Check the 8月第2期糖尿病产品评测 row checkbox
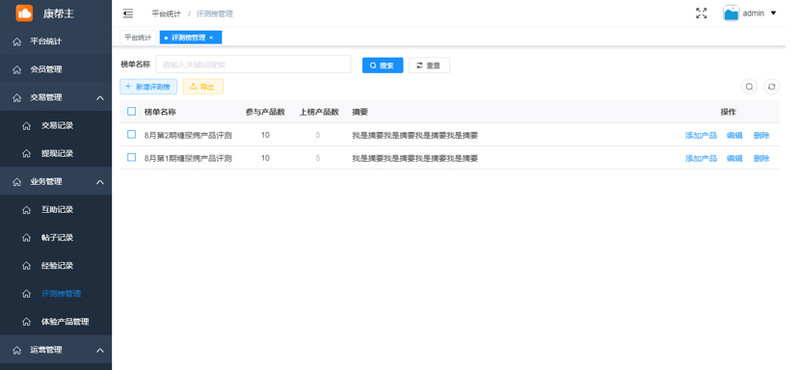This screenshot has height=370, width=800. [x=132, y=134]
